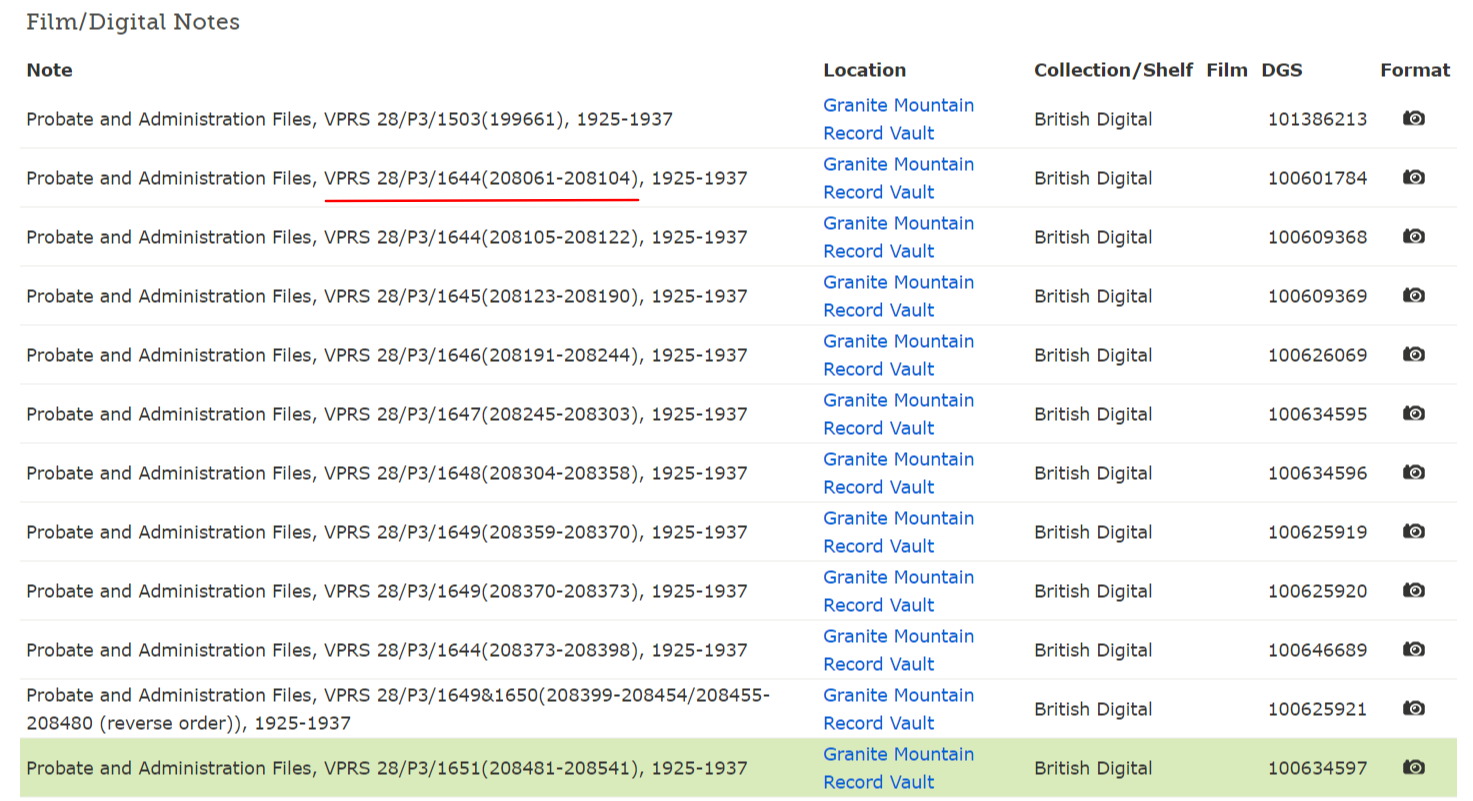This screenshot has width=1473, height=801.
Task: Open Granite Mountain Record Vault link for 1503(199661)
Action: 897,119
